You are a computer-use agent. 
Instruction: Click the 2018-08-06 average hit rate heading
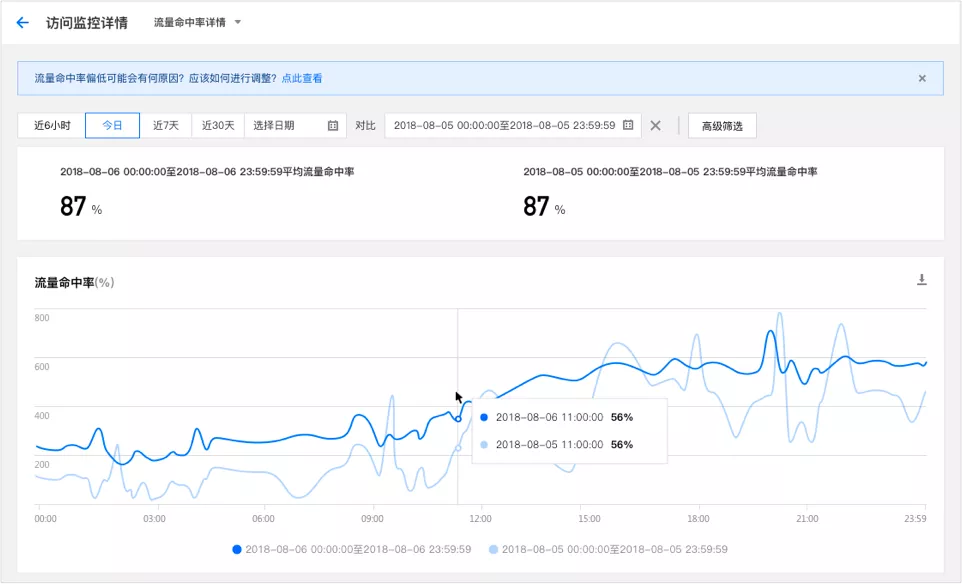point(207,172)
